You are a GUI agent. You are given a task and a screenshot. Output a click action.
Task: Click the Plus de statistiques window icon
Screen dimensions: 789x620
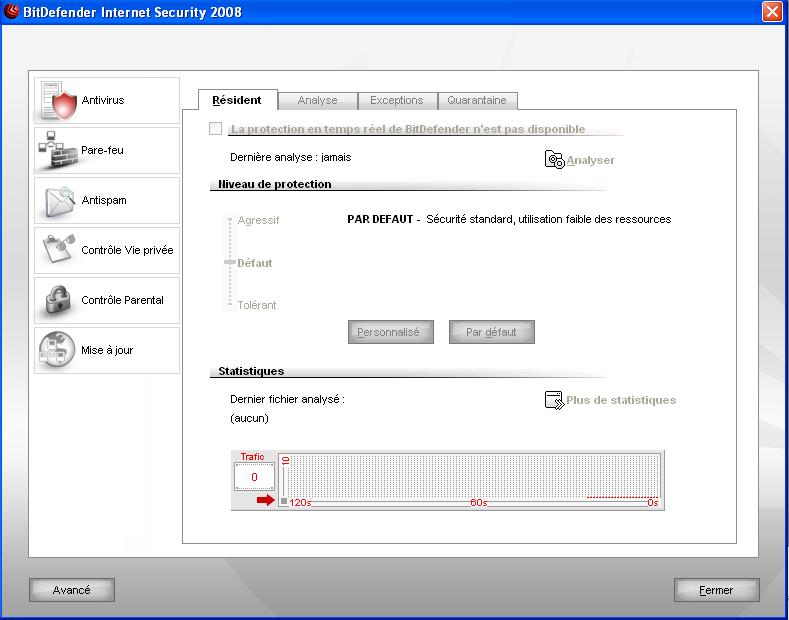555,400
